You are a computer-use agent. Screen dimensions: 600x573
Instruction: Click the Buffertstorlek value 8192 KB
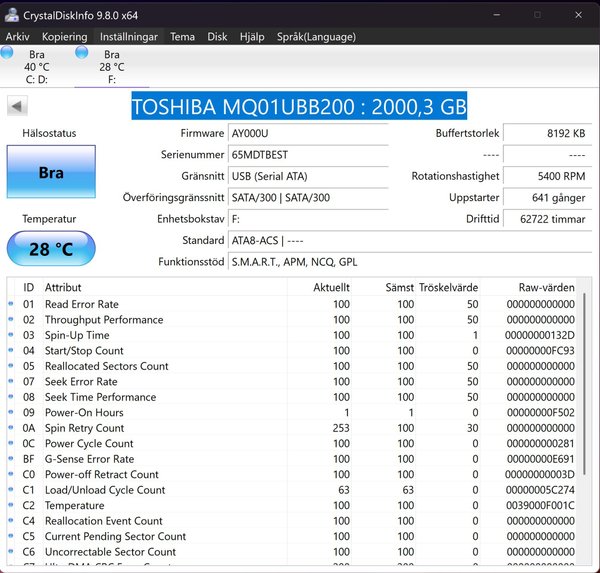(548, 134)
